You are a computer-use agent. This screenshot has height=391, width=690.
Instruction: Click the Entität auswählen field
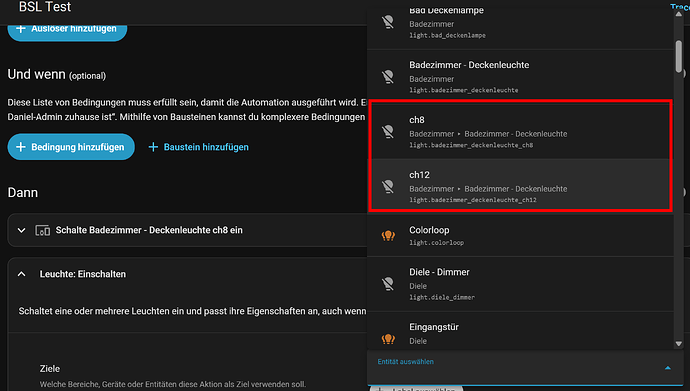coord(525,368)
